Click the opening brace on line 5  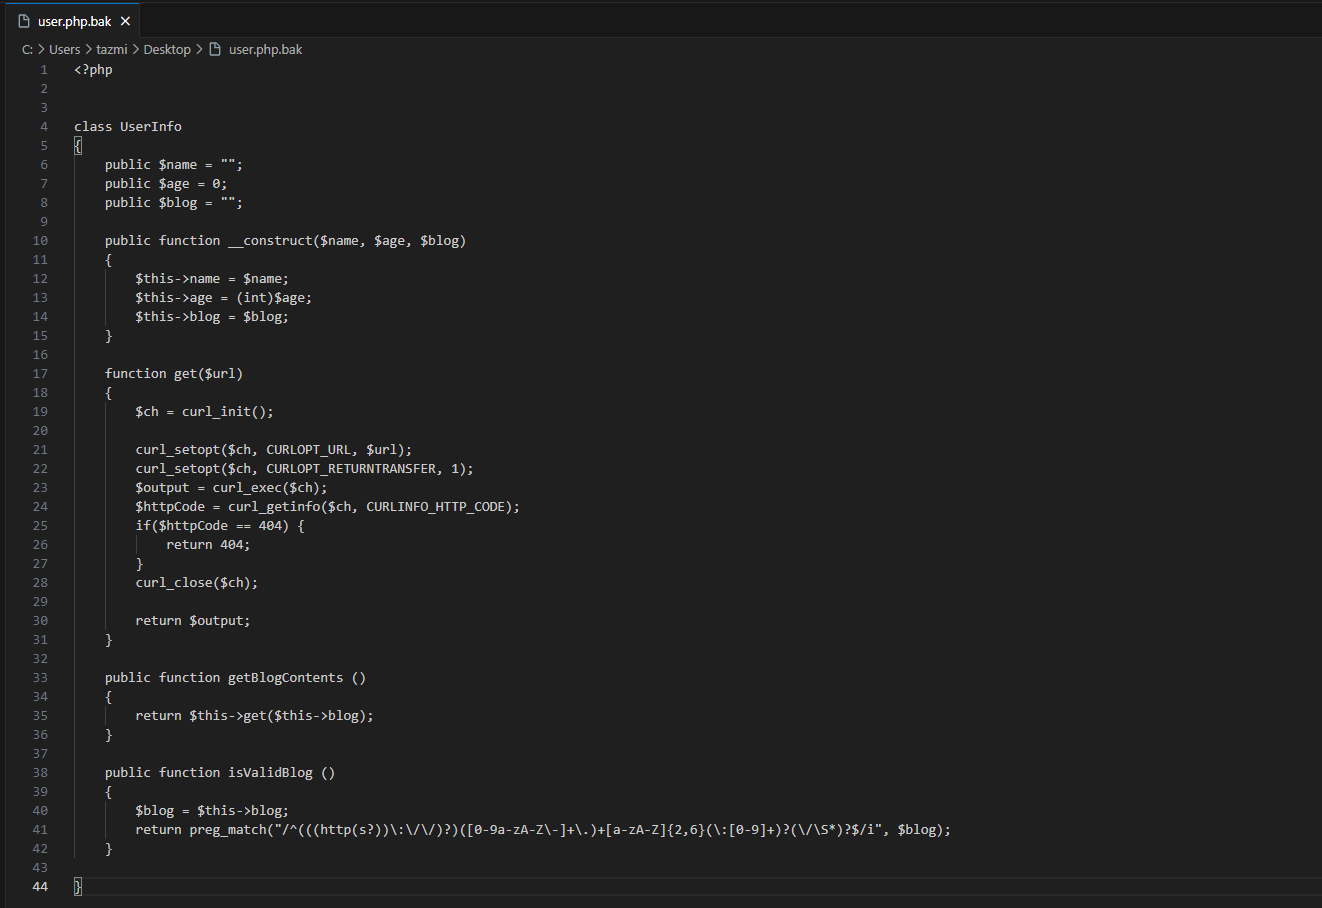78,146
